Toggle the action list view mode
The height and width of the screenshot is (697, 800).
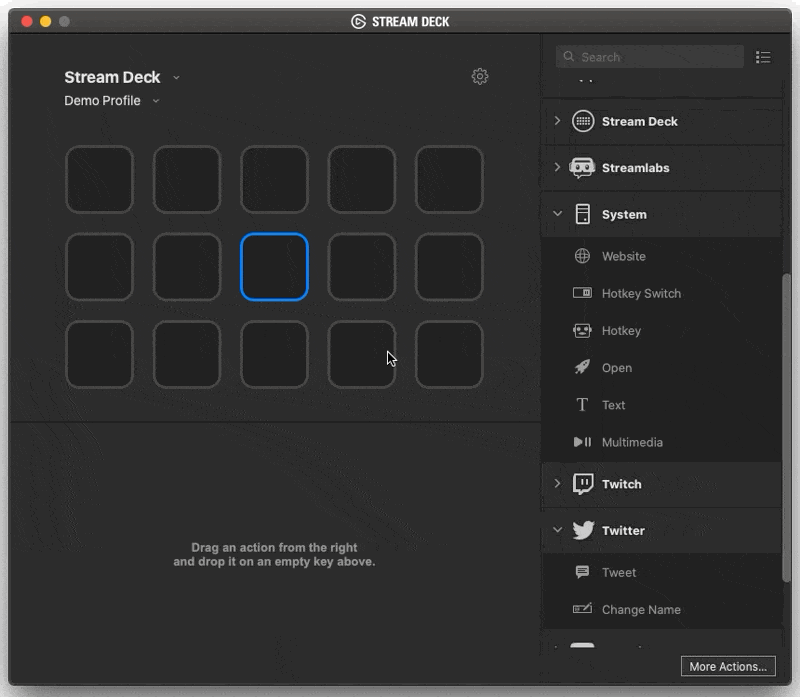[x=763, y=57]
